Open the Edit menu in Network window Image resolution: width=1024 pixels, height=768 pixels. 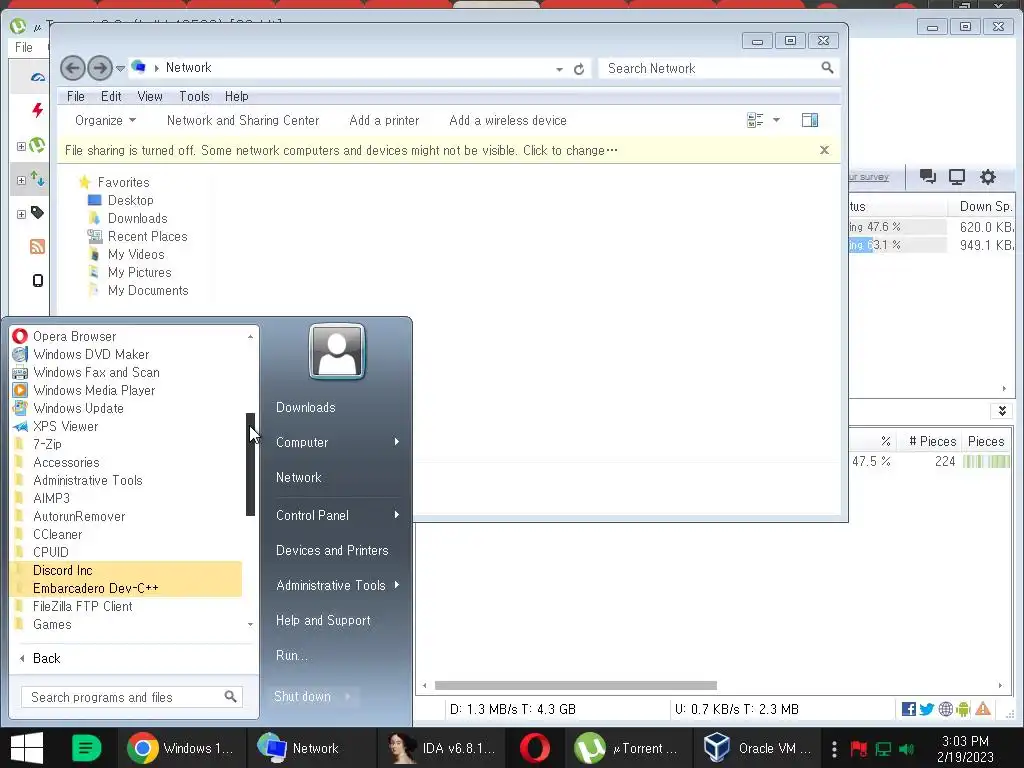111,97
